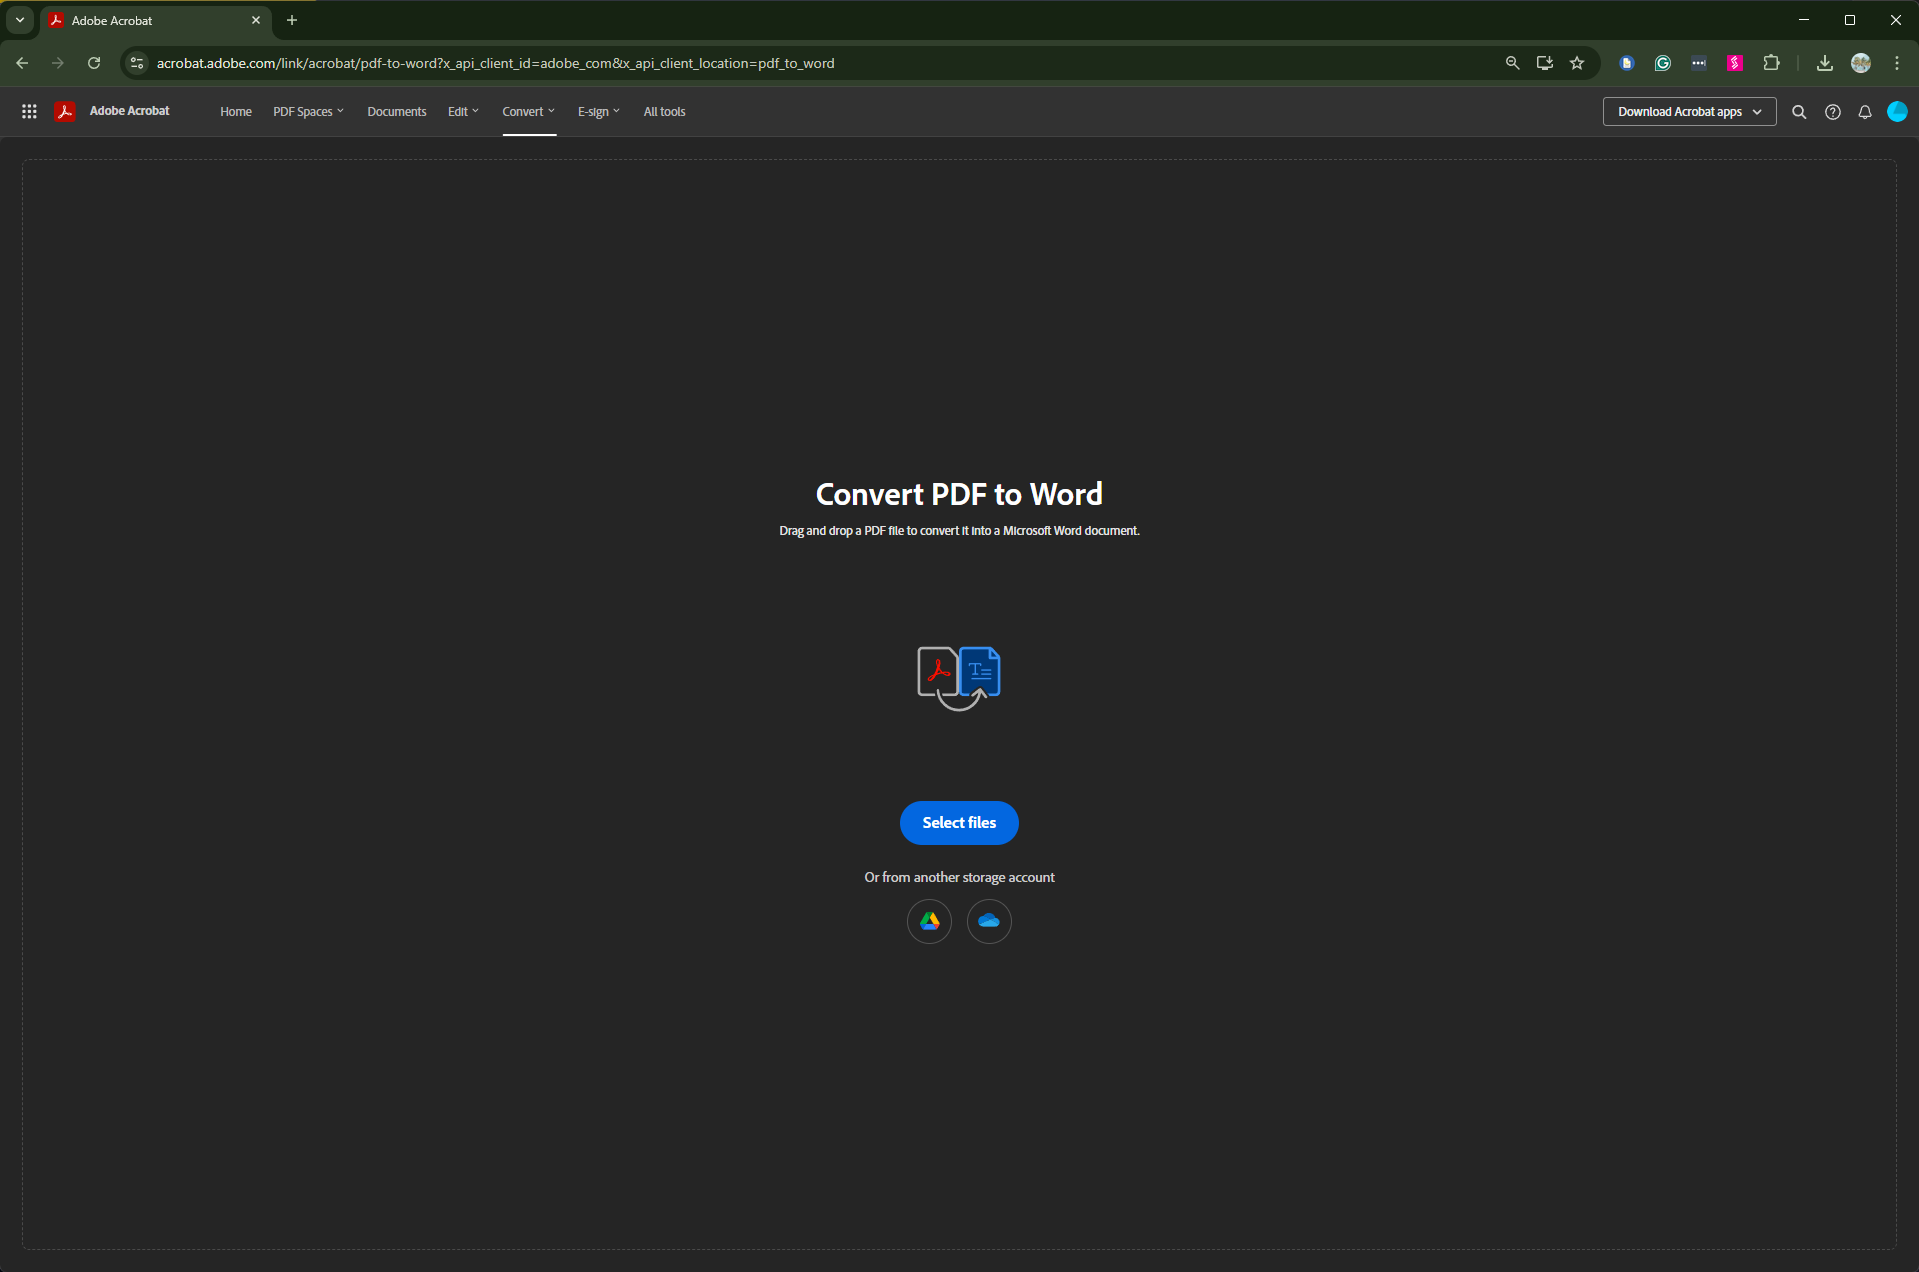Choose file from Google Drive

coord(930,921)
